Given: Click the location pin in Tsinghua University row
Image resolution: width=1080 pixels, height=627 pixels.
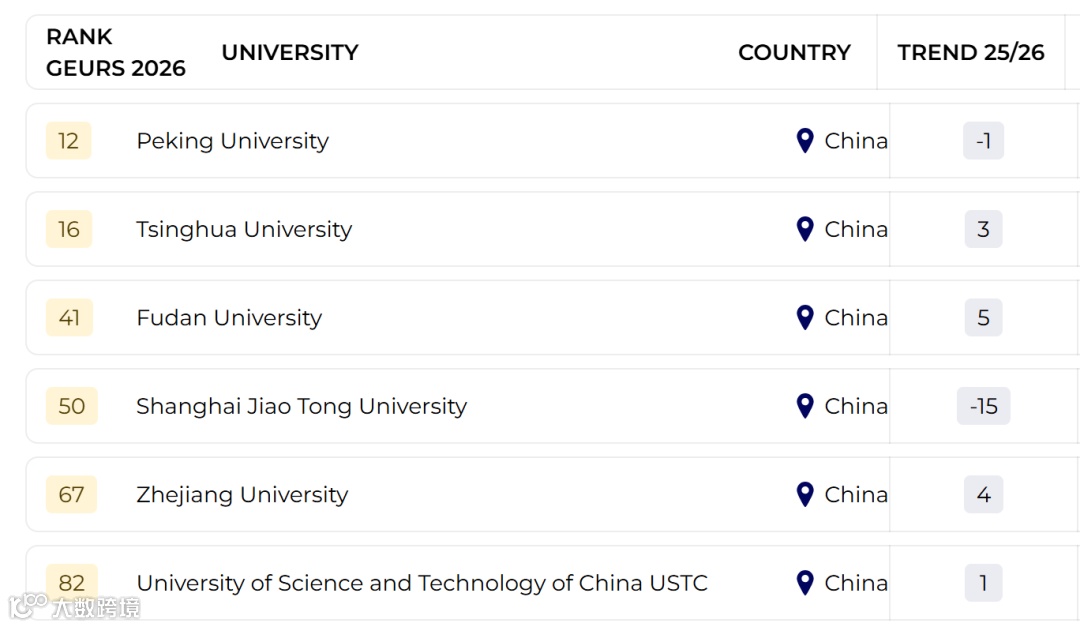Looking at the screenshot, I should pyautogui.click(x=804, y=229).
